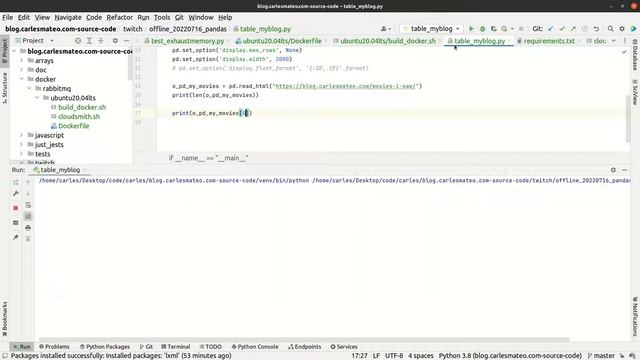Rerun table_myblog from the Run panel

(x=16, y=182)
